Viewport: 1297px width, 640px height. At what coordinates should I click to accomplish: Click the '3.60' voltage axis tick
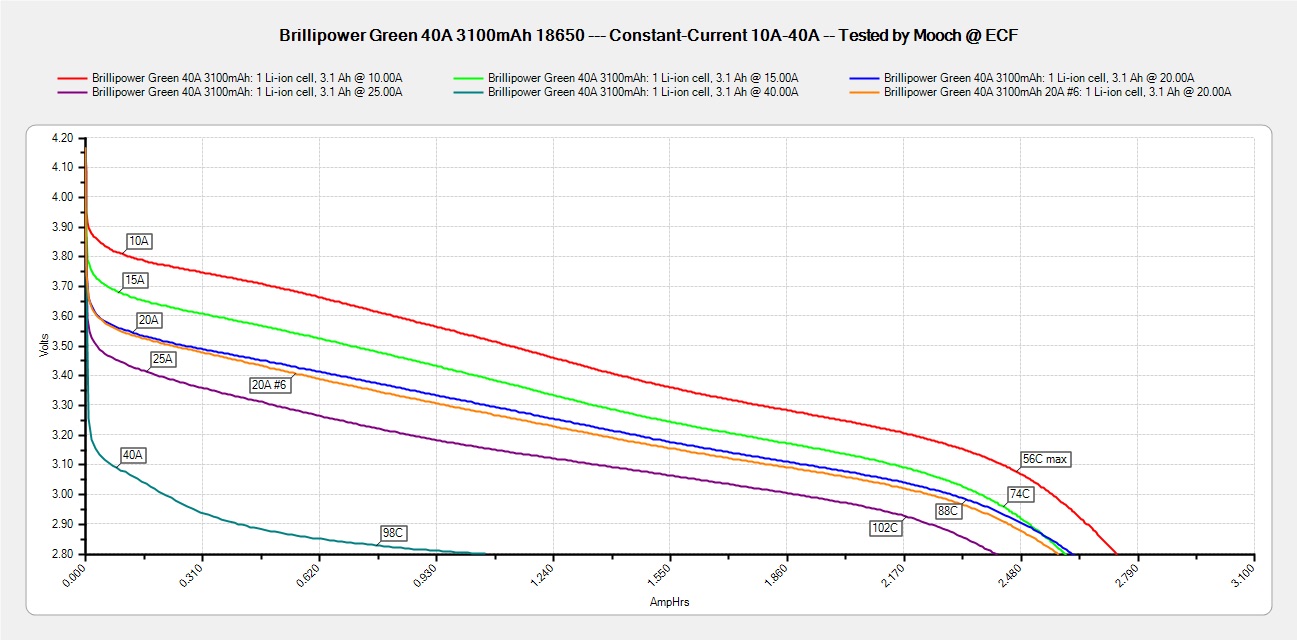point(62,316)
